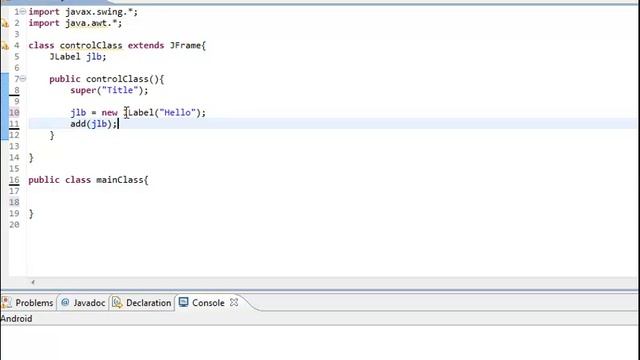Close the Console view with its X
Viewport: 640px width, 360px height.
click(234, 302)
